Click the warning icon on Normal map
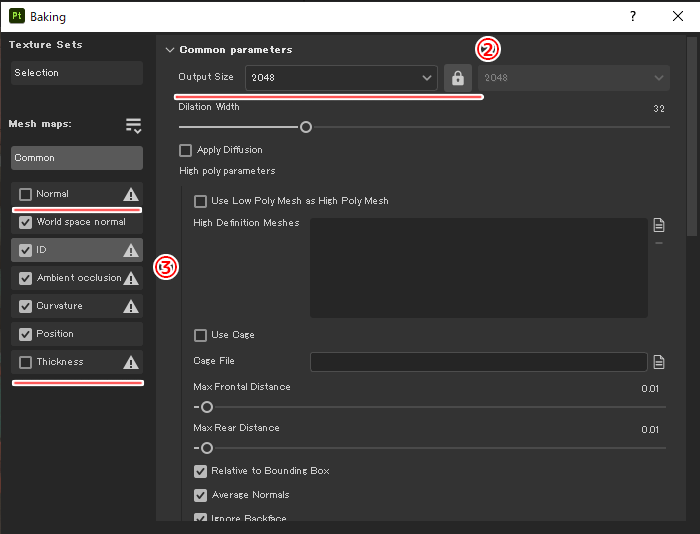700x534 pixels. [x=130, y=194]
